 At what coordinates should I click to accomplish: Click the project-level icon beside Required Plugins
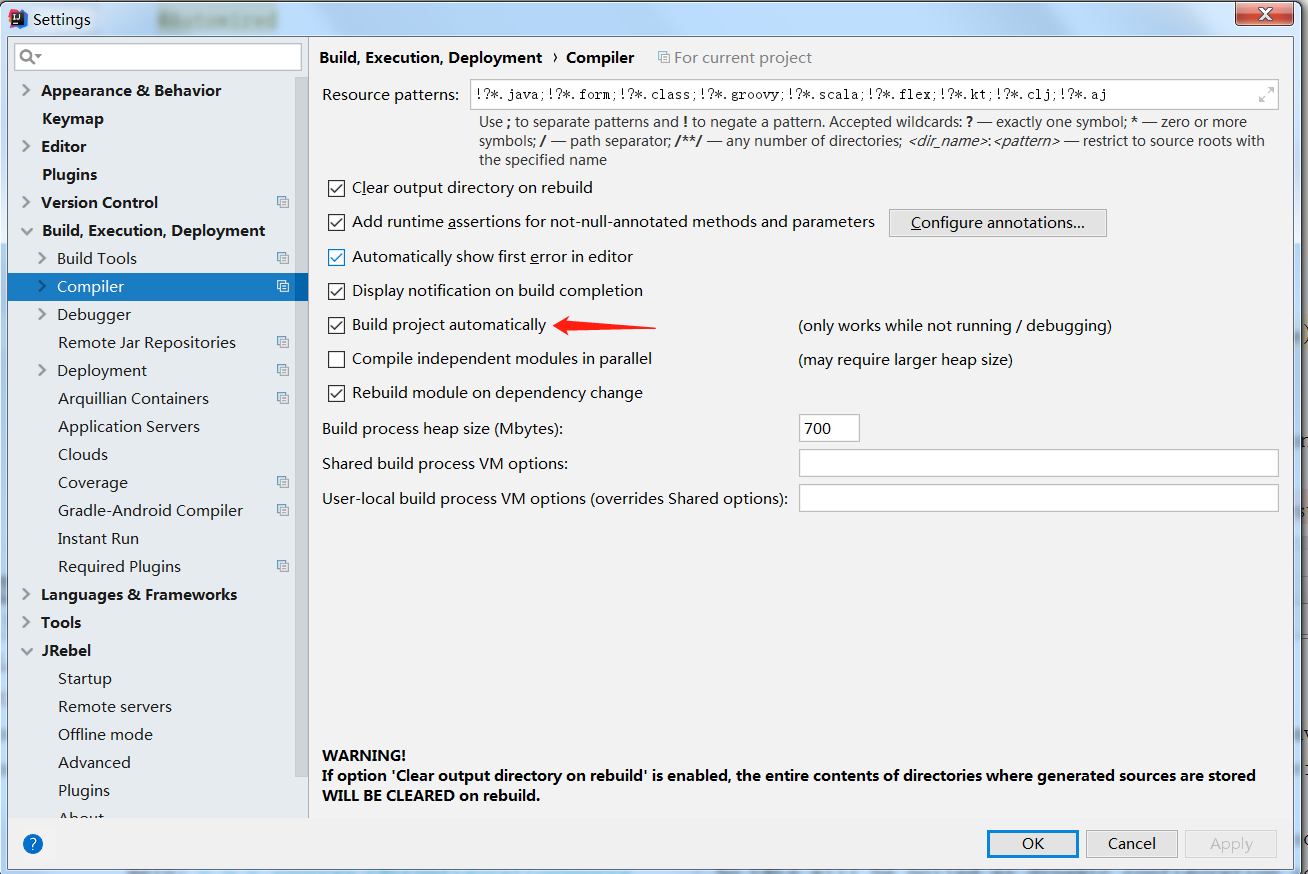point(283,567)
